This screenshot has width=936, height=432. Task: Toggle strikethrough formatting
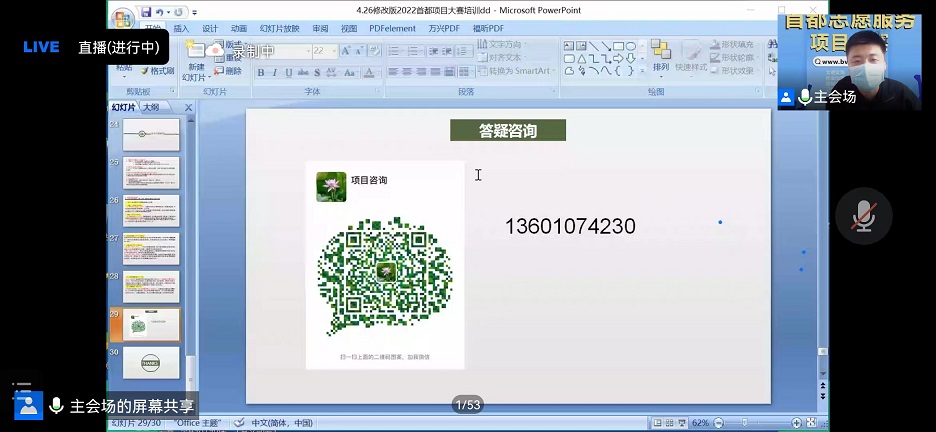(x=303, y=72)
